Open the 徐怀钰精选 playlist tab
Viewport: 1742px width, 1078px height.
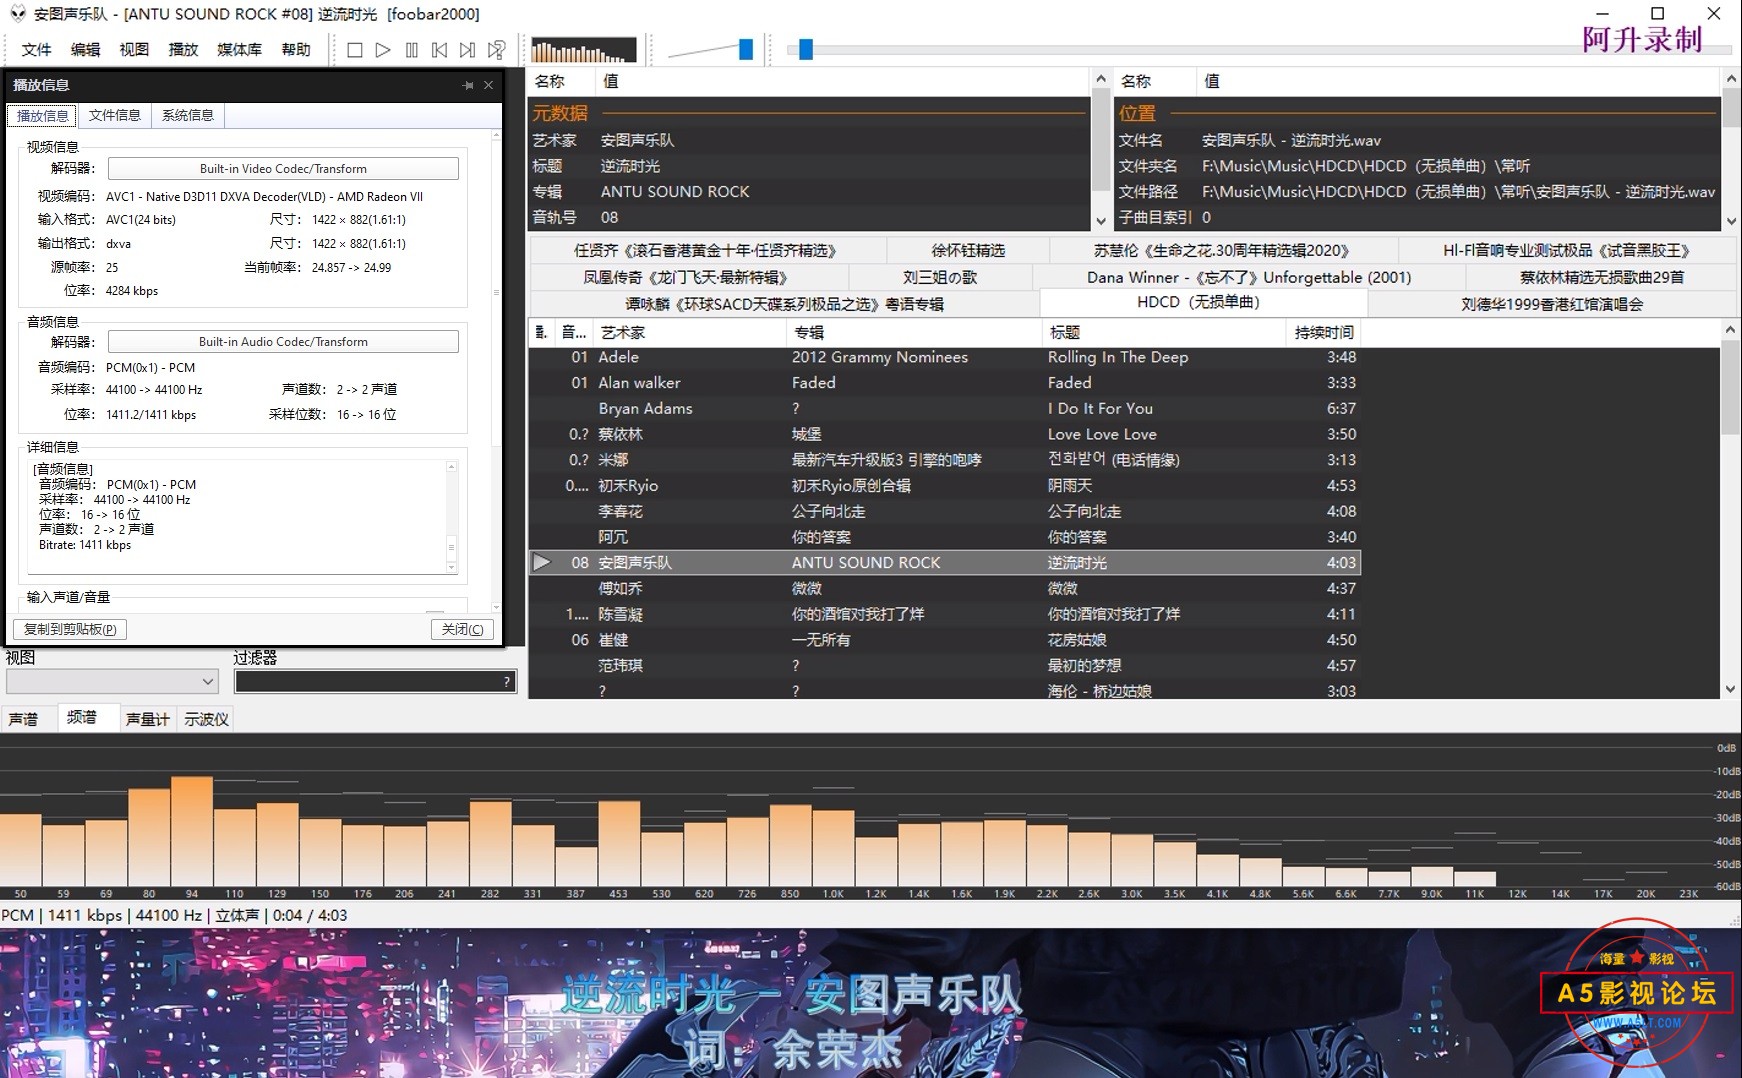click(x=967, y=251)
